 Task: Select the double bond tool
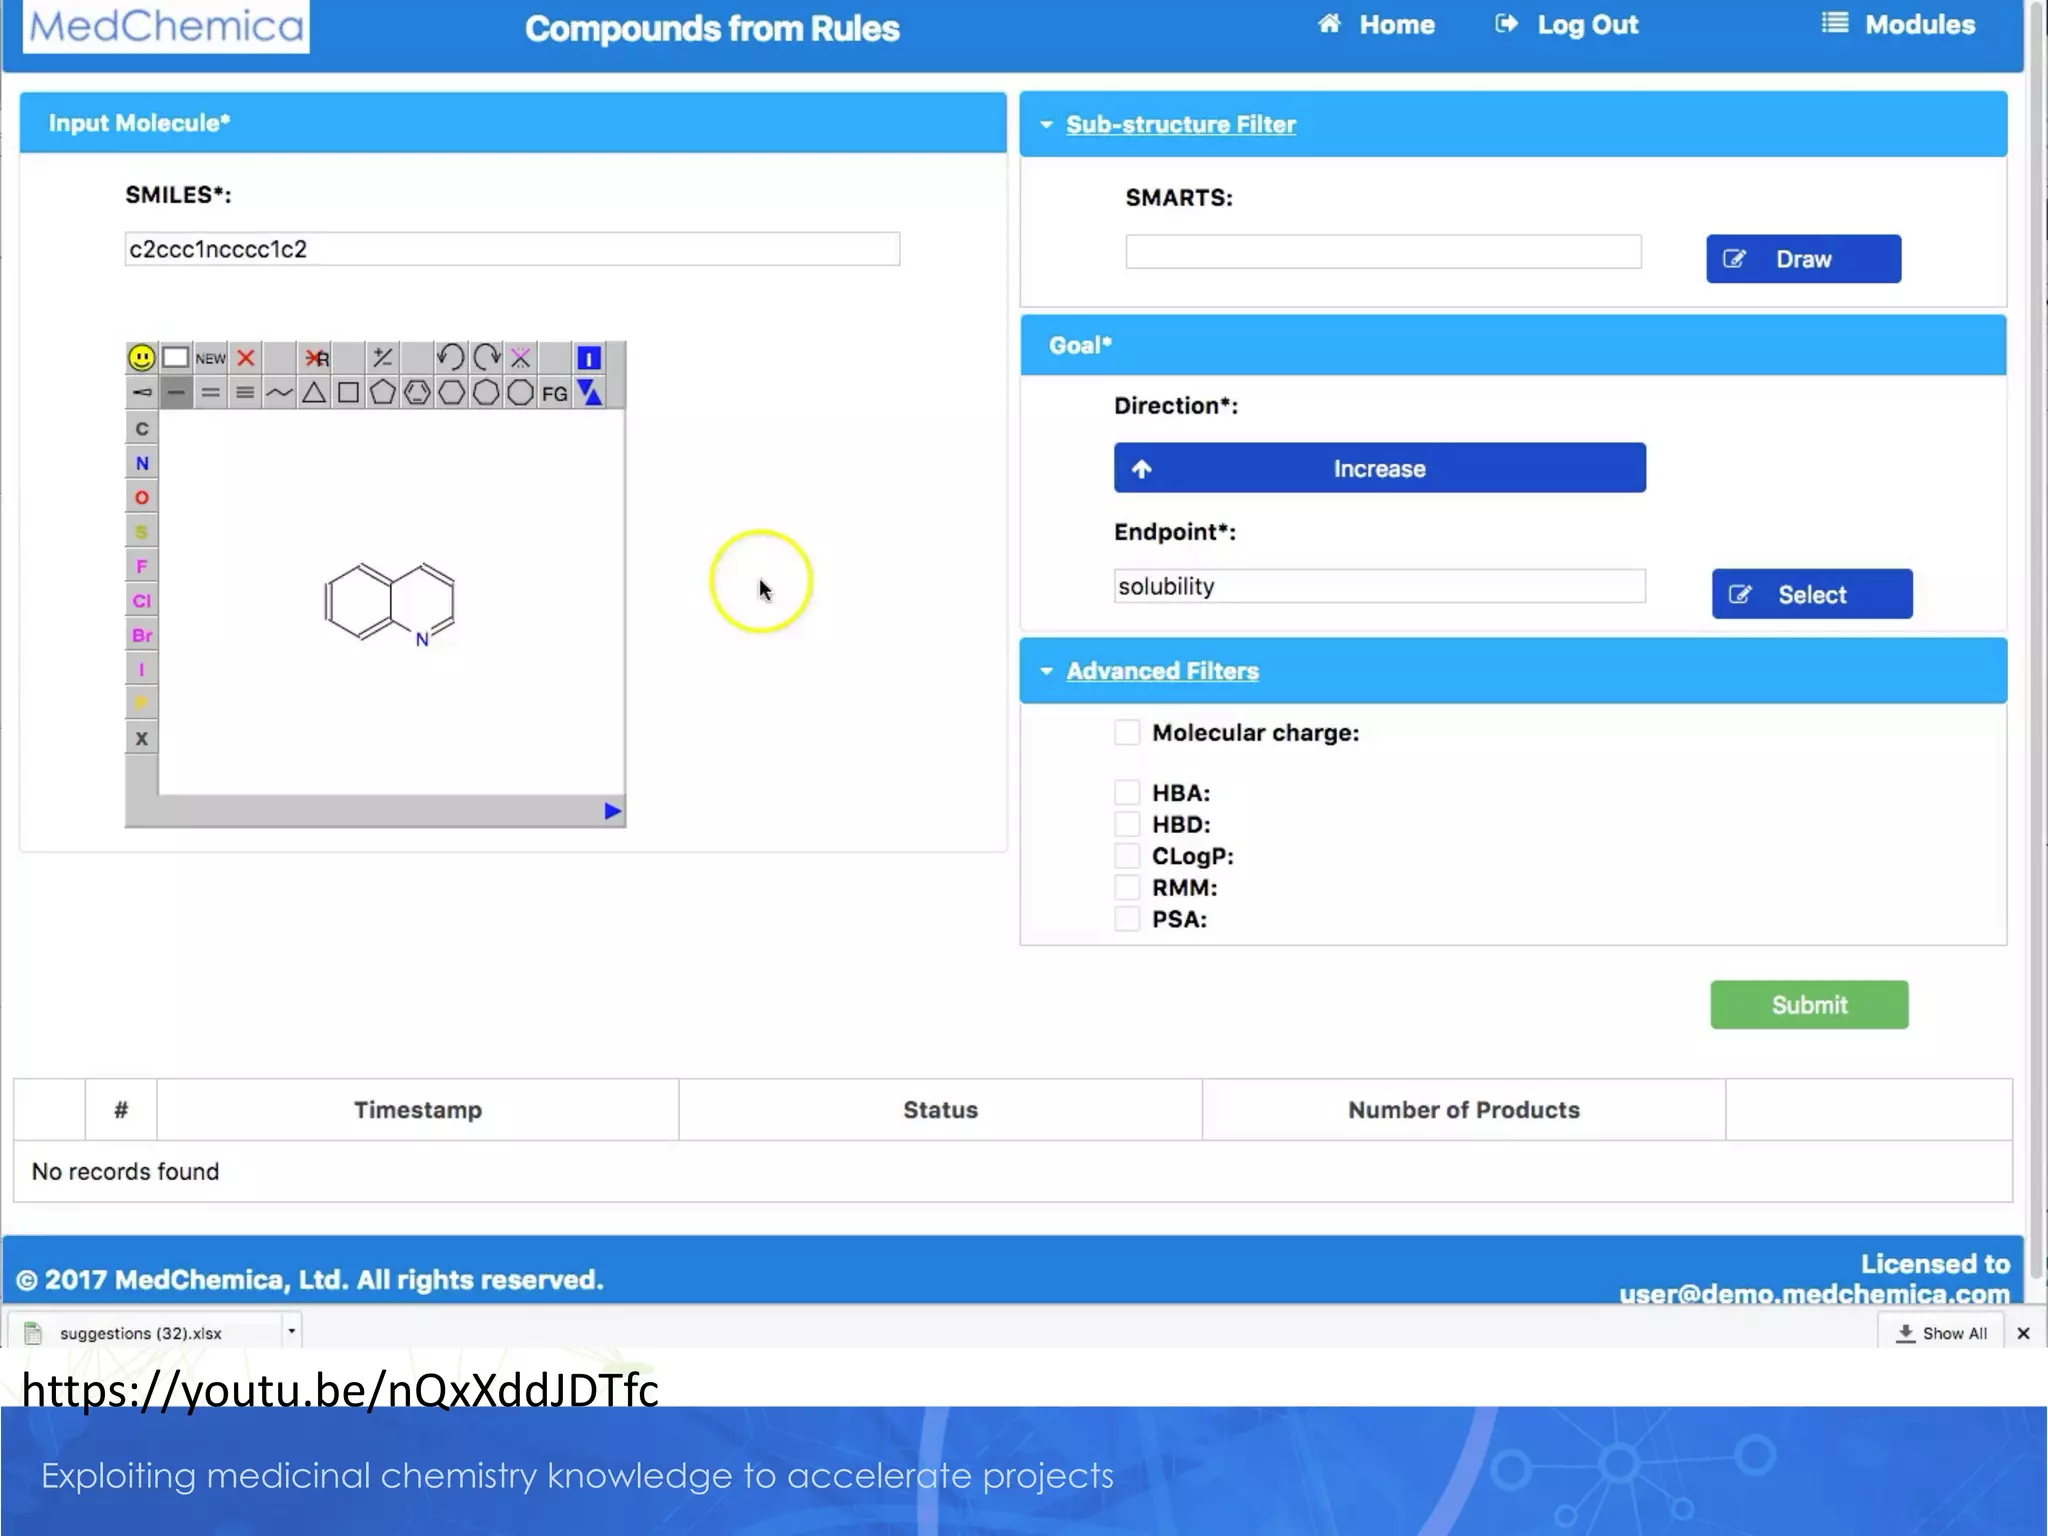(210, 393)
